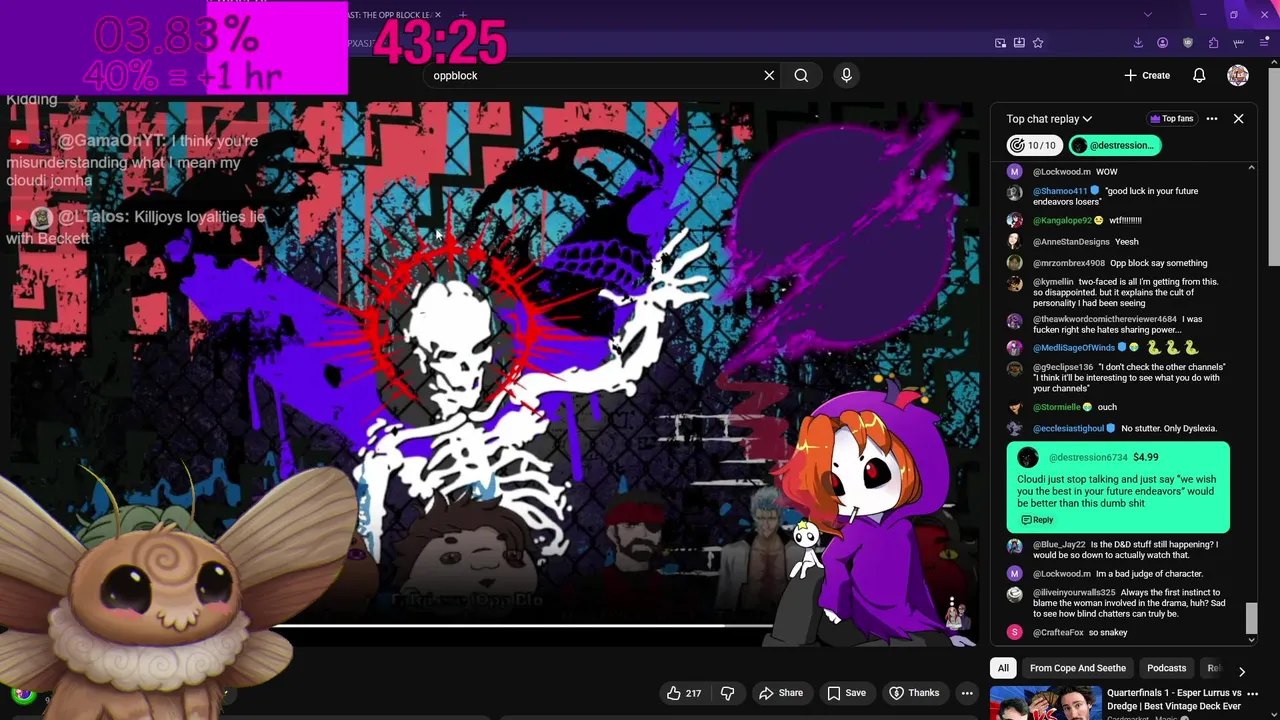
Task: Open @Lockwood.m WOW chat author
Action: click(x=1062, y=172)
